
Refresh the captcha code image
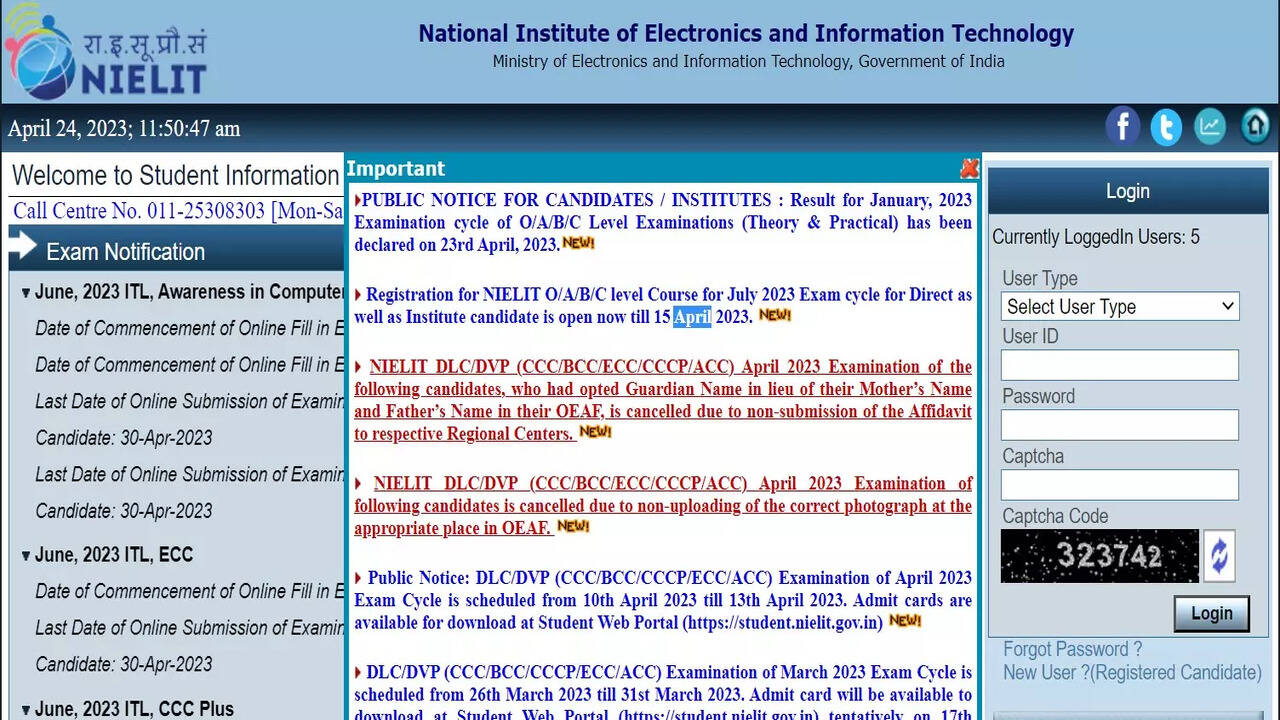coord(1219,556)
